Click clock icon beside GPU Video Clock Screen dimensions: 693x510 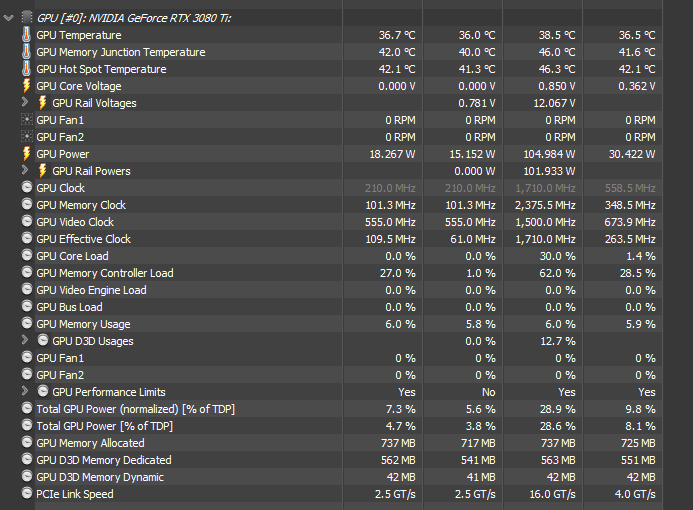point(27,221)
